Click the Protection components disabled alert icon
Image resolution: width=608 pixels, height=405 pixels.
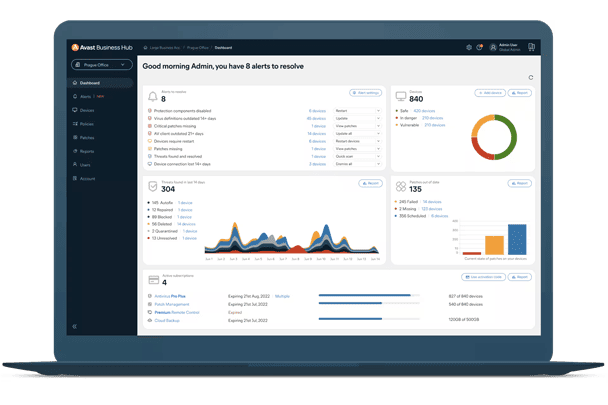[x=150, y=111]
